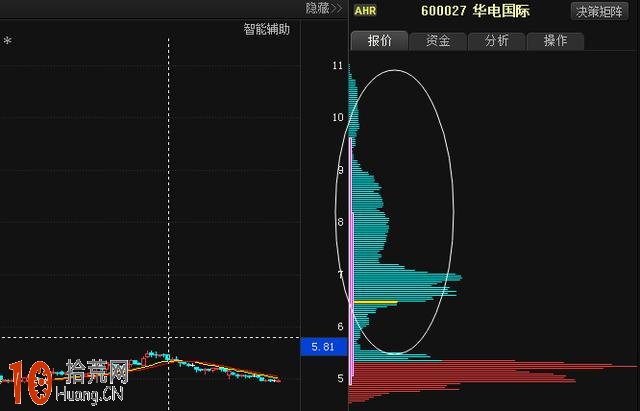Click the AHR badge icon
This screenshot has width=640, height=411.
365,11
